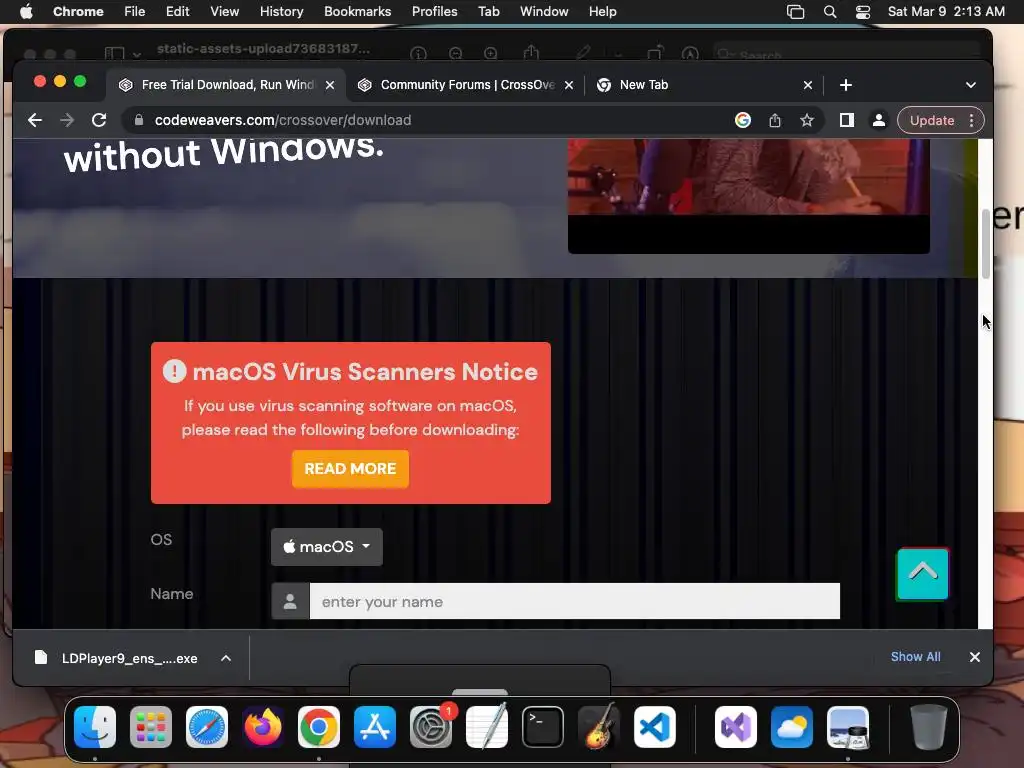Viewport: 1024px width, 768px height.
Task: Expand the LDPlayer9 download options chevron
Action: point(226,658)
